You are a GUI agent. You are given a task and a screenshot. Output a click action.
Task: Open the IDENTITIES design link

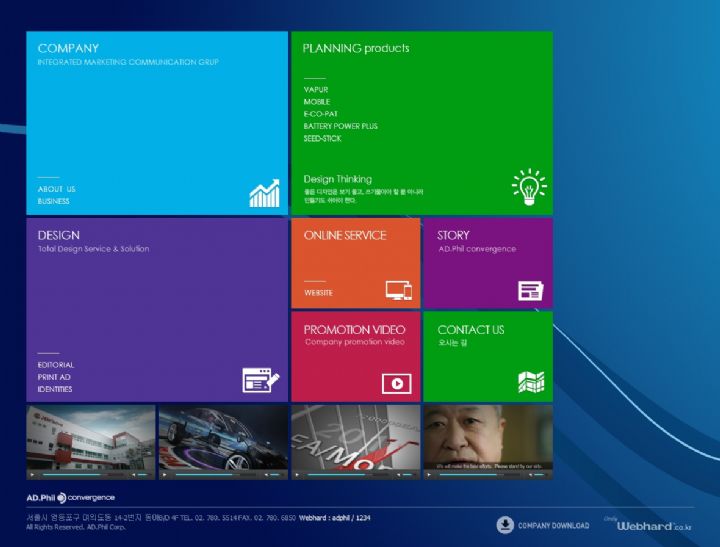pyautogui.click(x=55, y=389)
